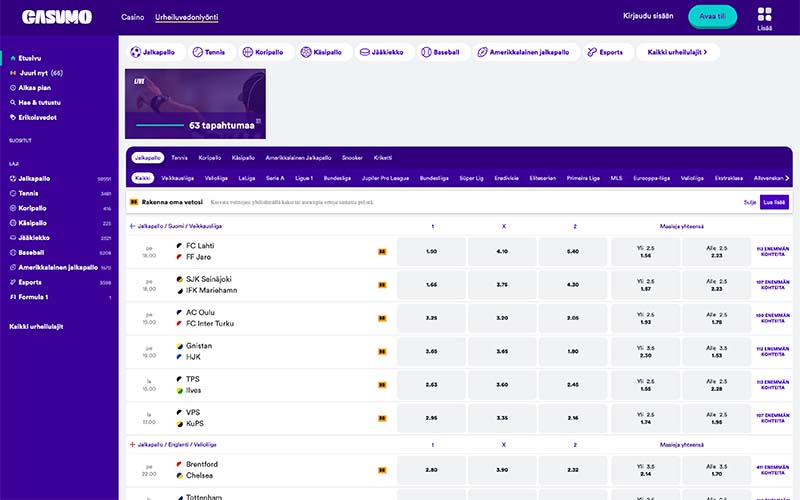Click the bet builder icon for FC Lahti match
Screen dimensions: 800x500
point(382,252)
